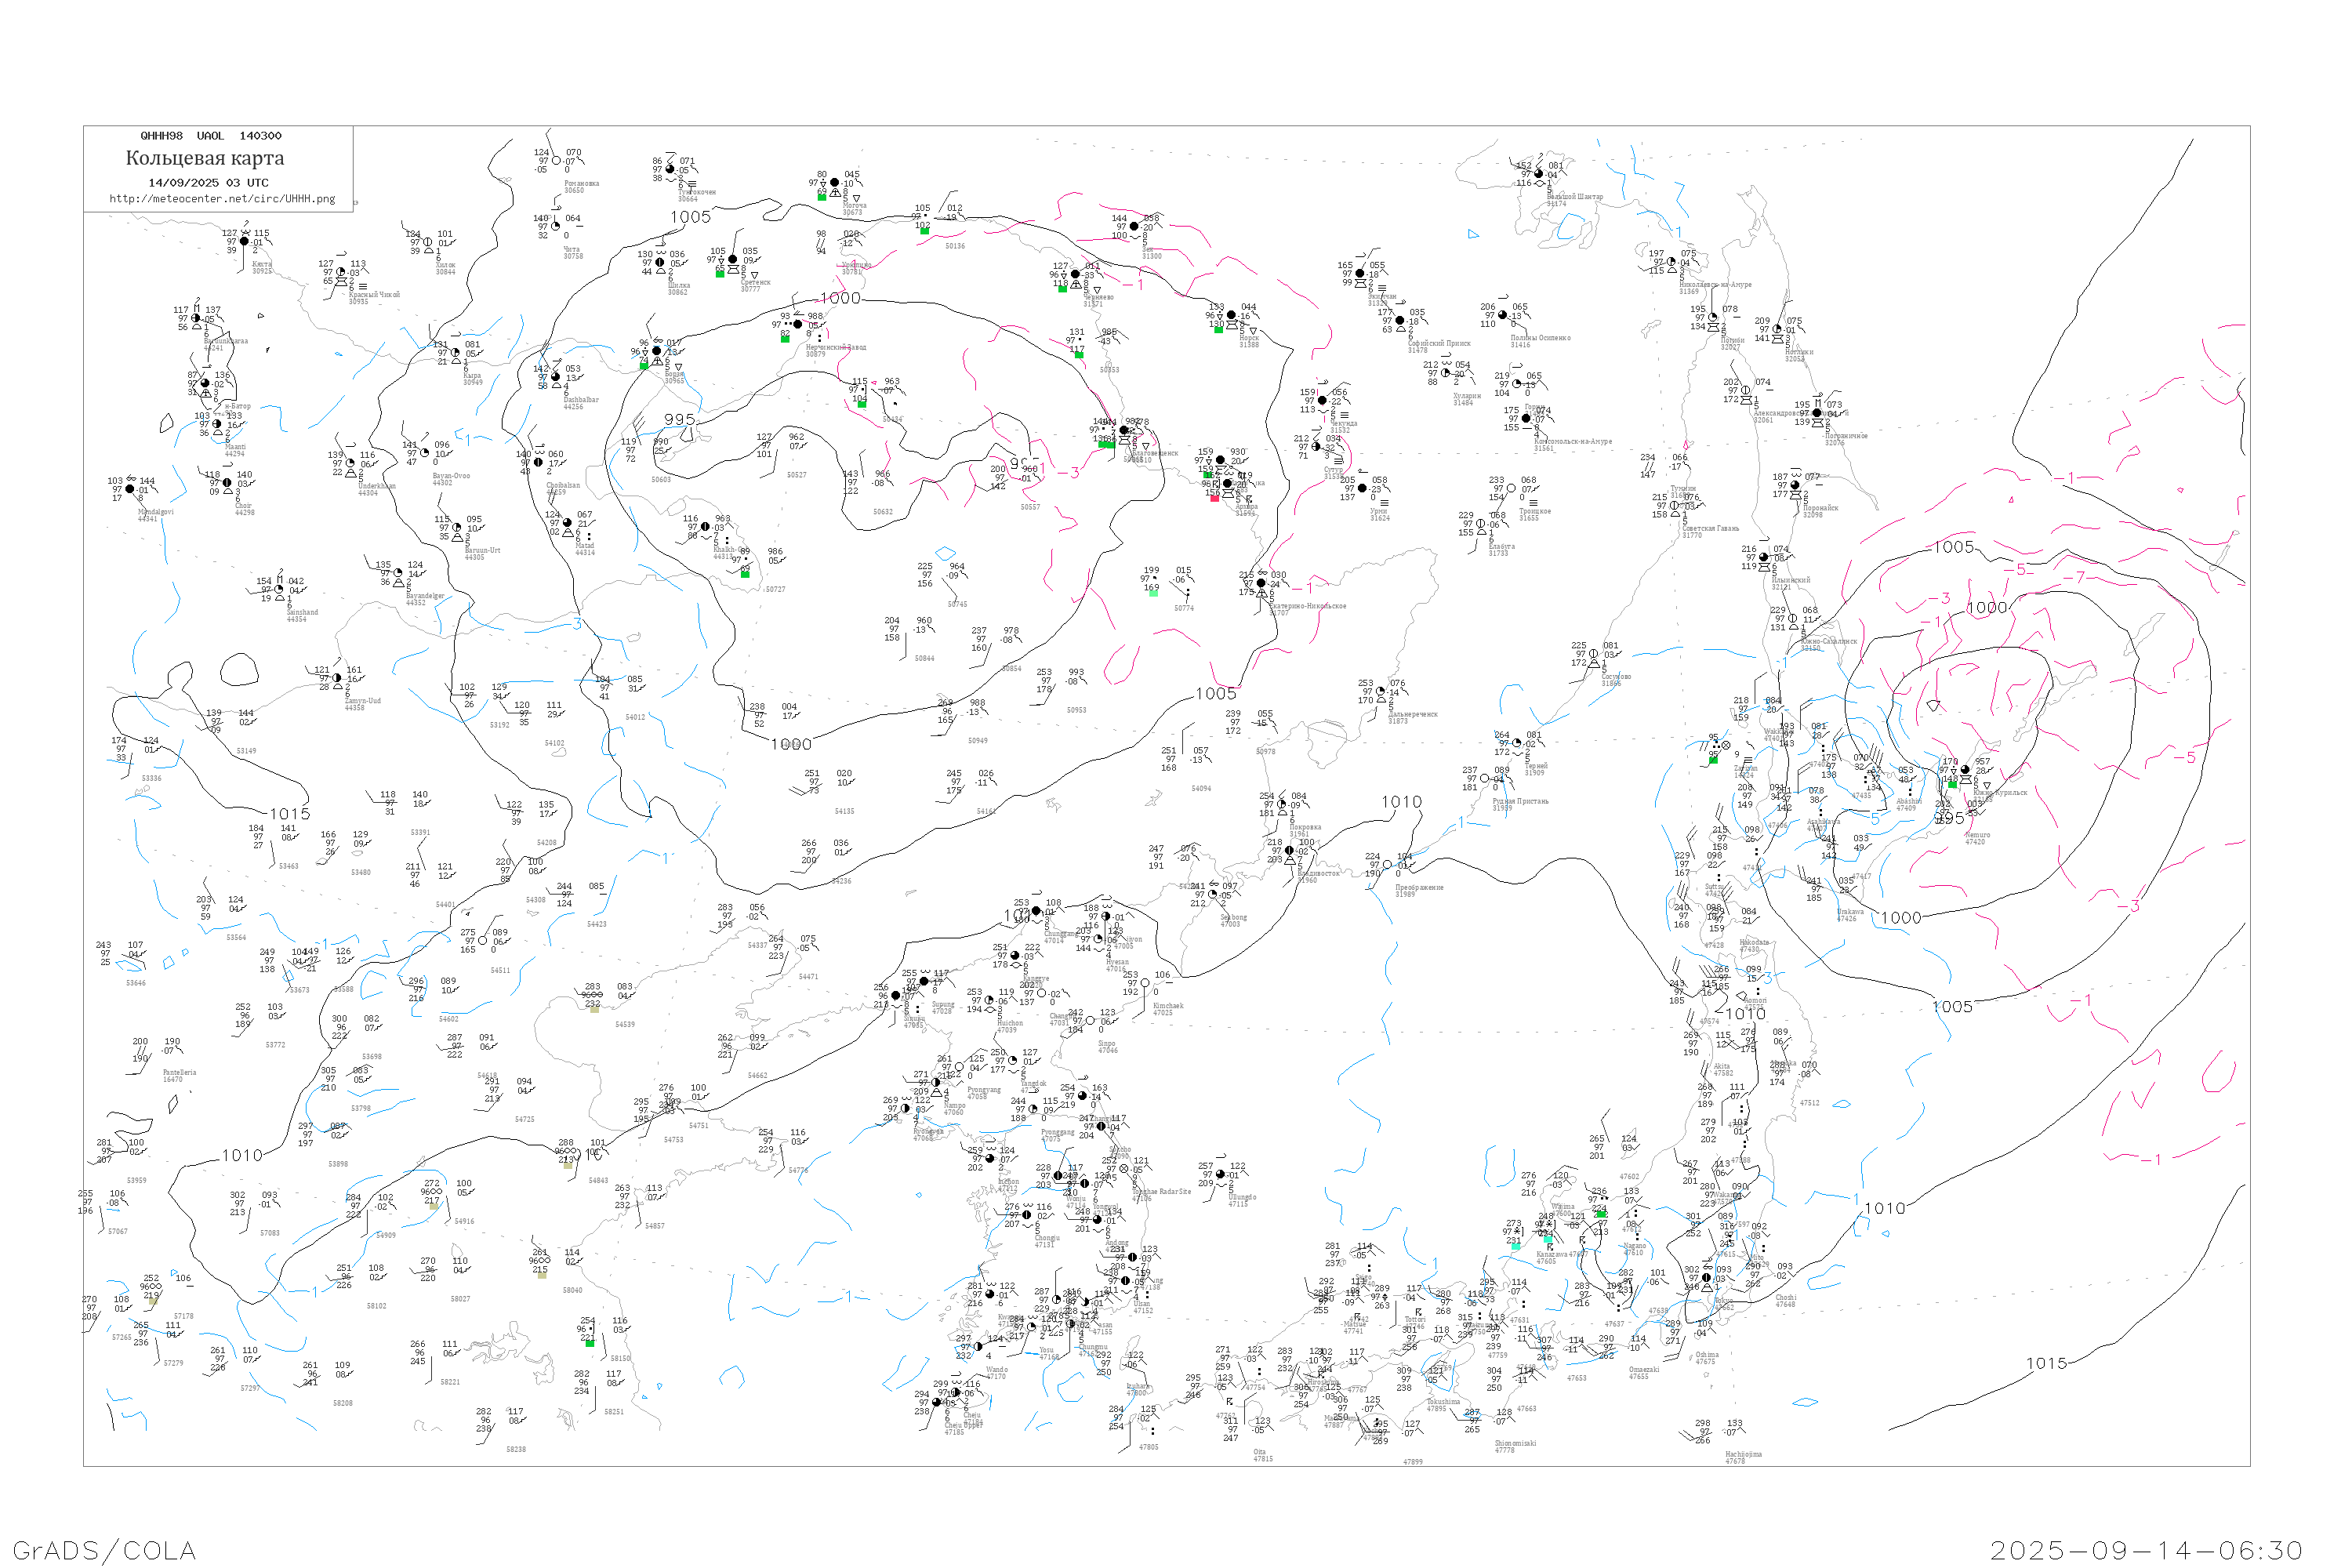The image size is (2352, 1568).
Task: Click the Полины Осипенко station circle
Action: pos(1503,316)
